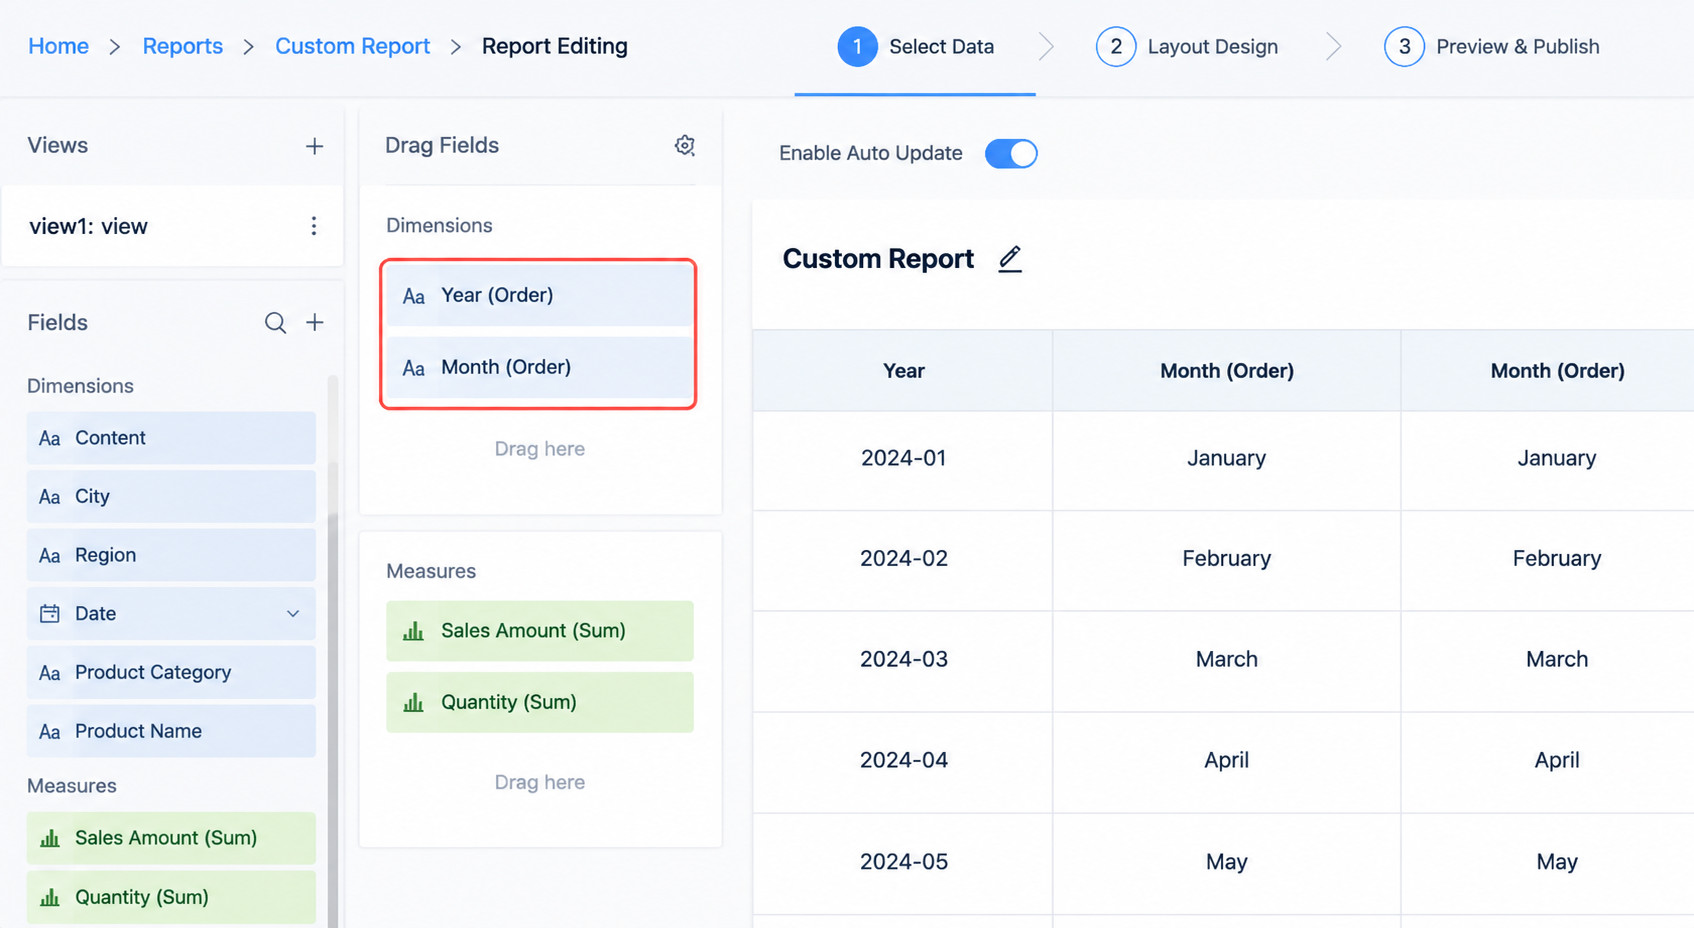Image resolution: width=1694 pixels, height=928 pixels.
Task: Select the view1: view item
Action: (172, 226)
